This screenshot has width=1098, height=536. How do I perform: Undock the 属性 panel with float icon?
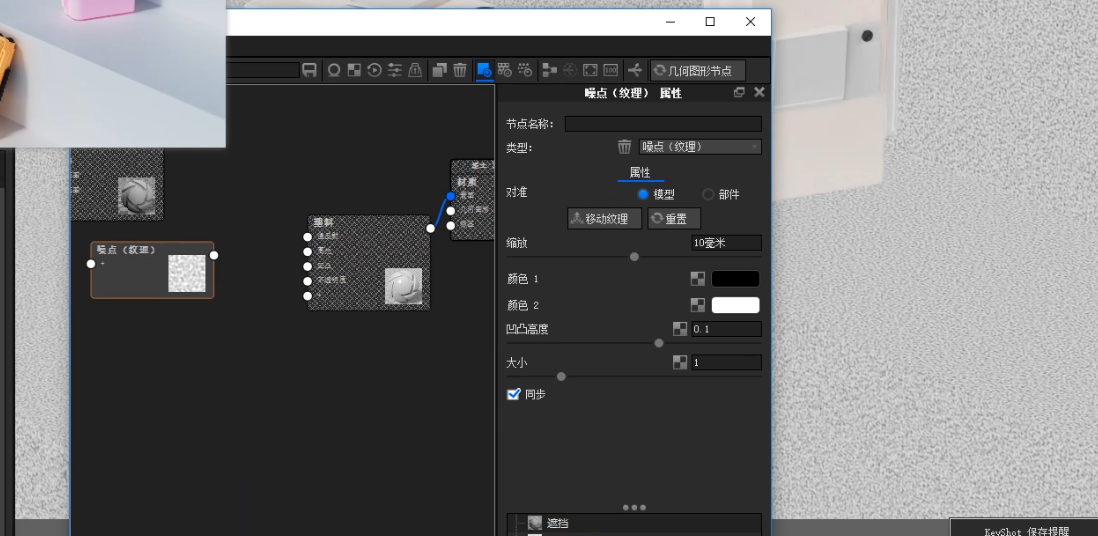739,92
